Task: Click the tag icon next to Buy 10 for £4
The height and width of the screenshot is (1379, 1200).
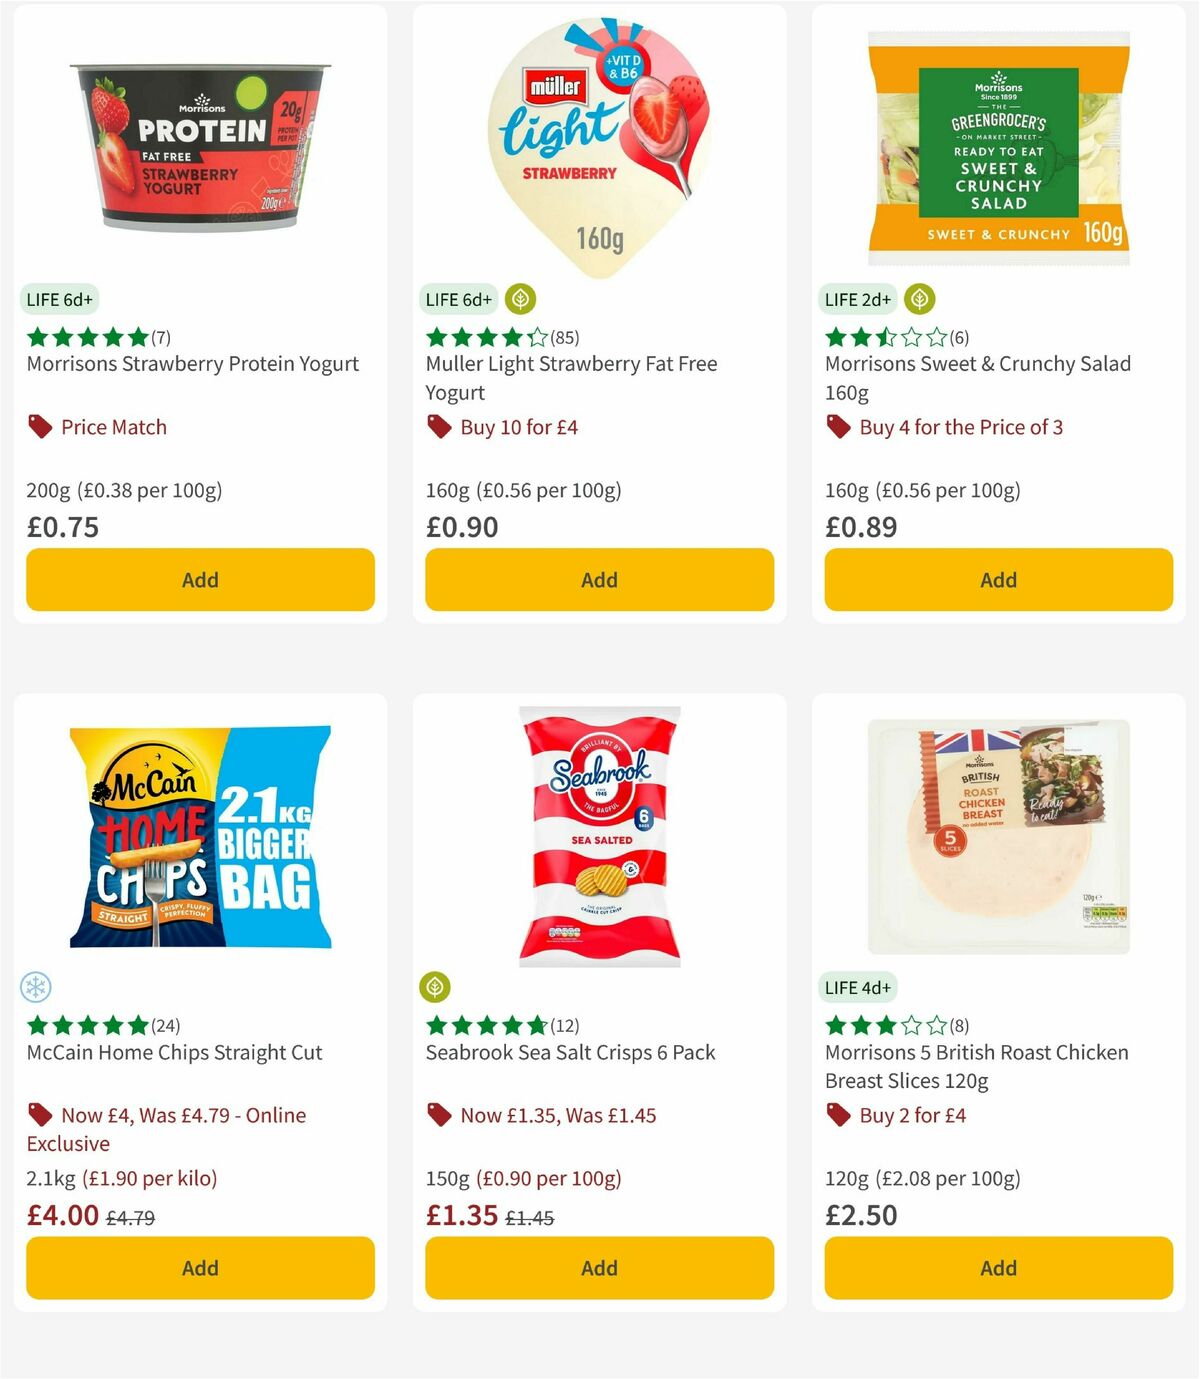Action: coord(437,426)
